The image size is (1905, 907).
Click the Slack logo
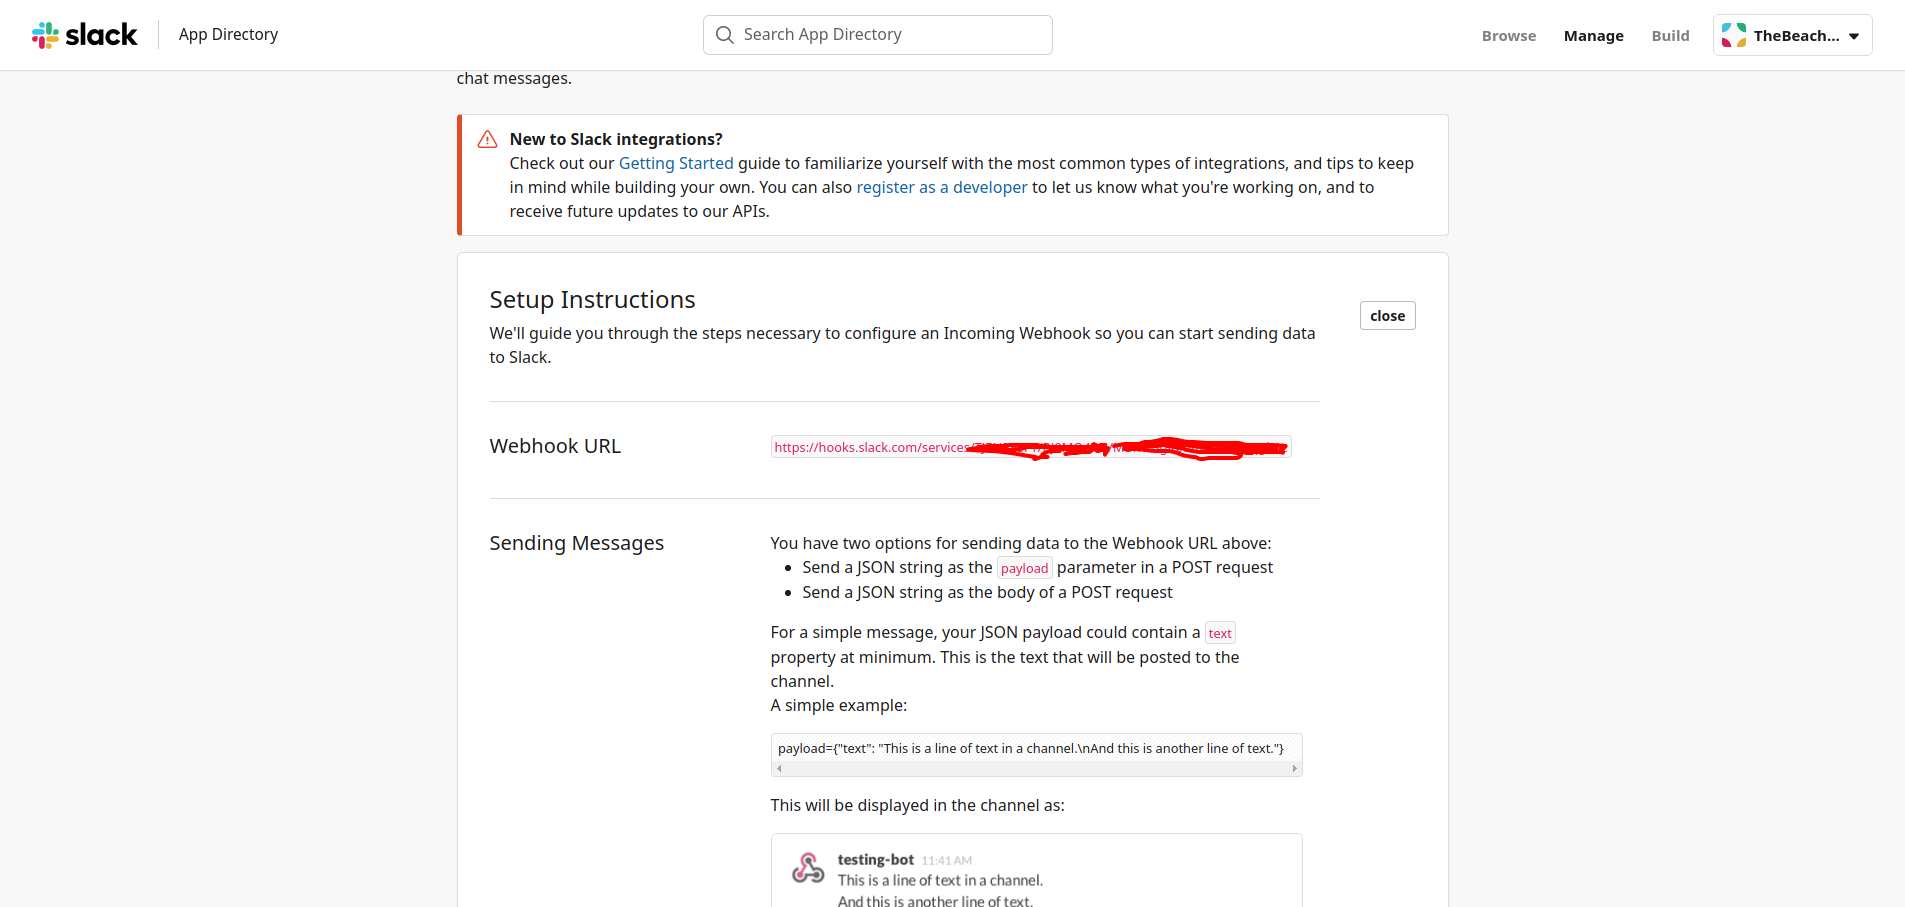tap(84, 35)
